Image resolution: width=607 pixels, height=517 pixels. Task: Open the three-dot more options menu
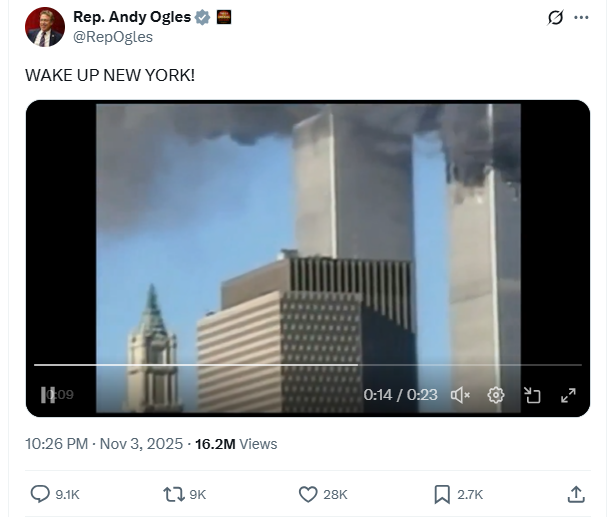(x=581, y=17)
